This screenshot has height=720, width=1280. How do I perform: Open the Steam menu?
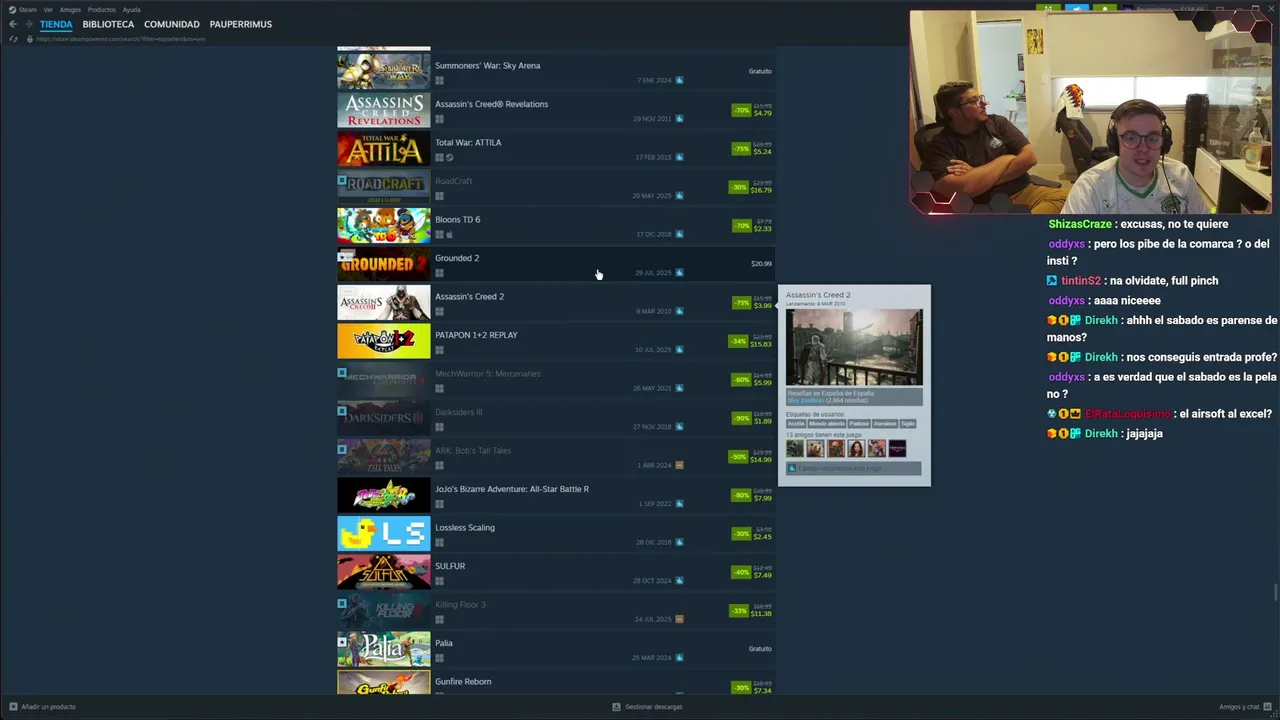(28, 10)
